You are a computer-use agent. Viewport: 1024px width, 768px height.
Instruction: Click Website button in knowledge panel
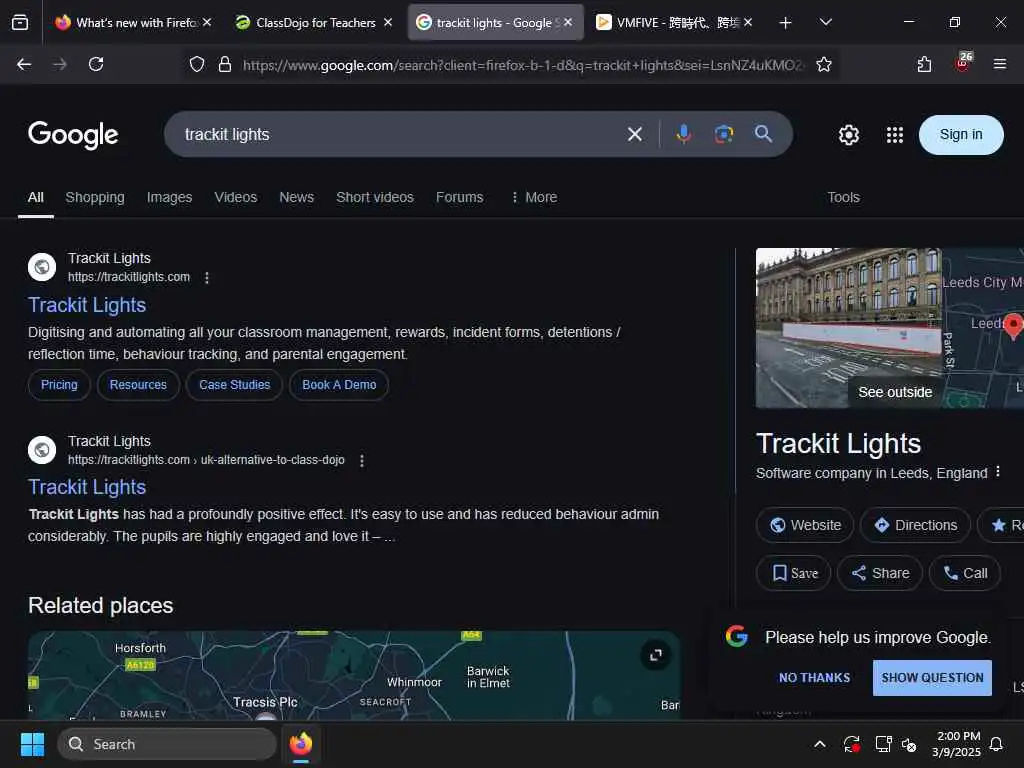tap(805, 525)
